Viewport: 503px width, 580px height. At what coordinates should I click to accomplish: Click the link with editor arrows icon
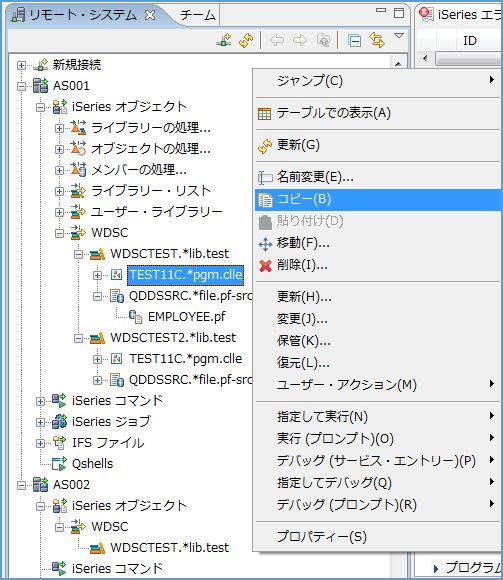pos(377,40)
